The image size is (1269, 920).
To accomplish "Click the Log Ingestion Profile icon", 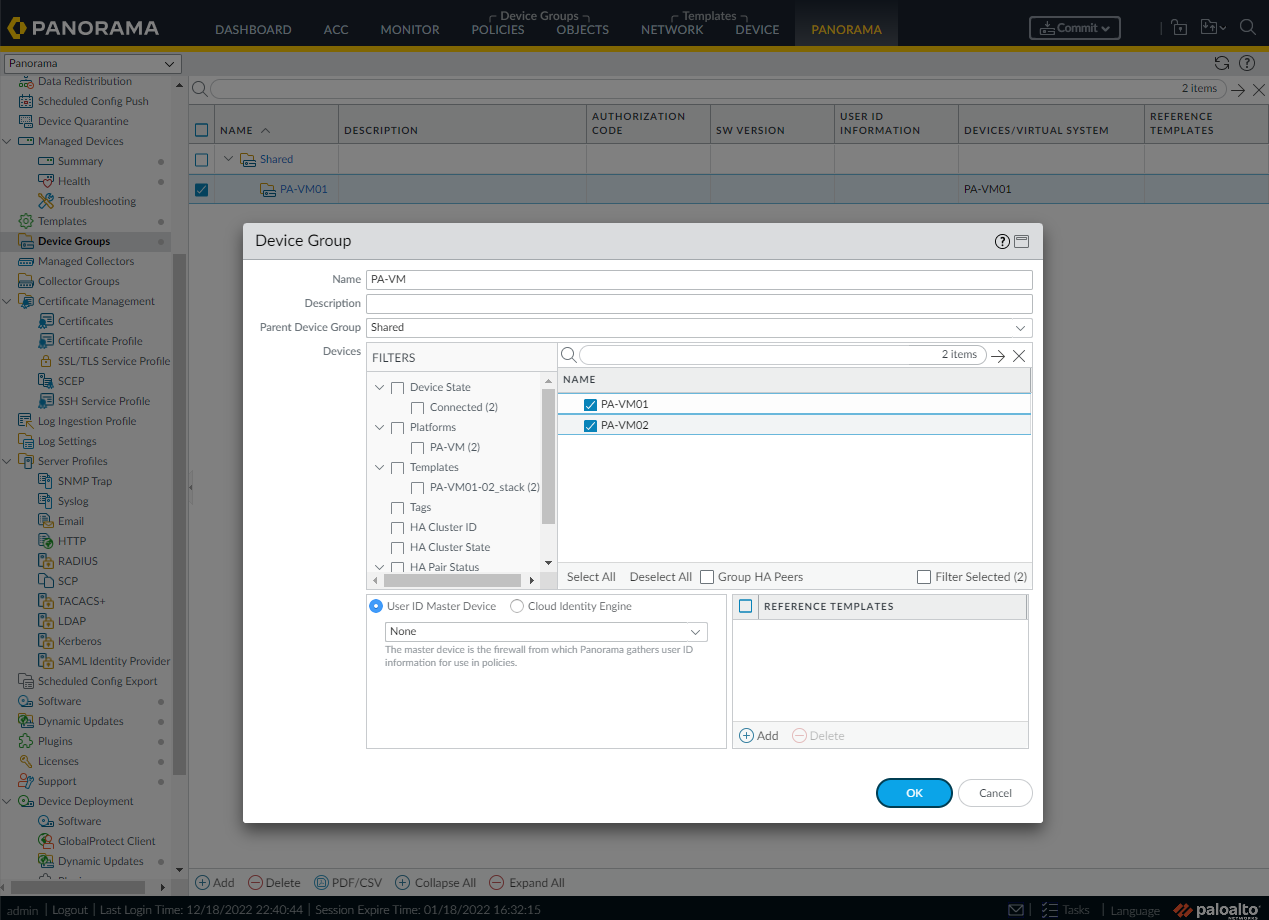I will [x=25, y=421].
